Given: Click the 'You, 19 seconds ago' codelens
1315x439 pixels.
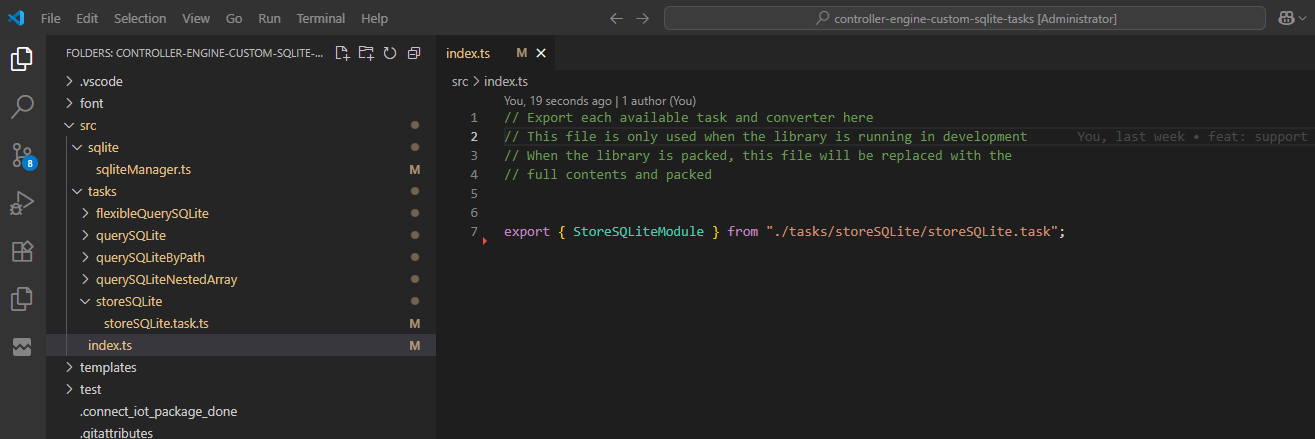Looking at the screenshot, I should 557,101.
